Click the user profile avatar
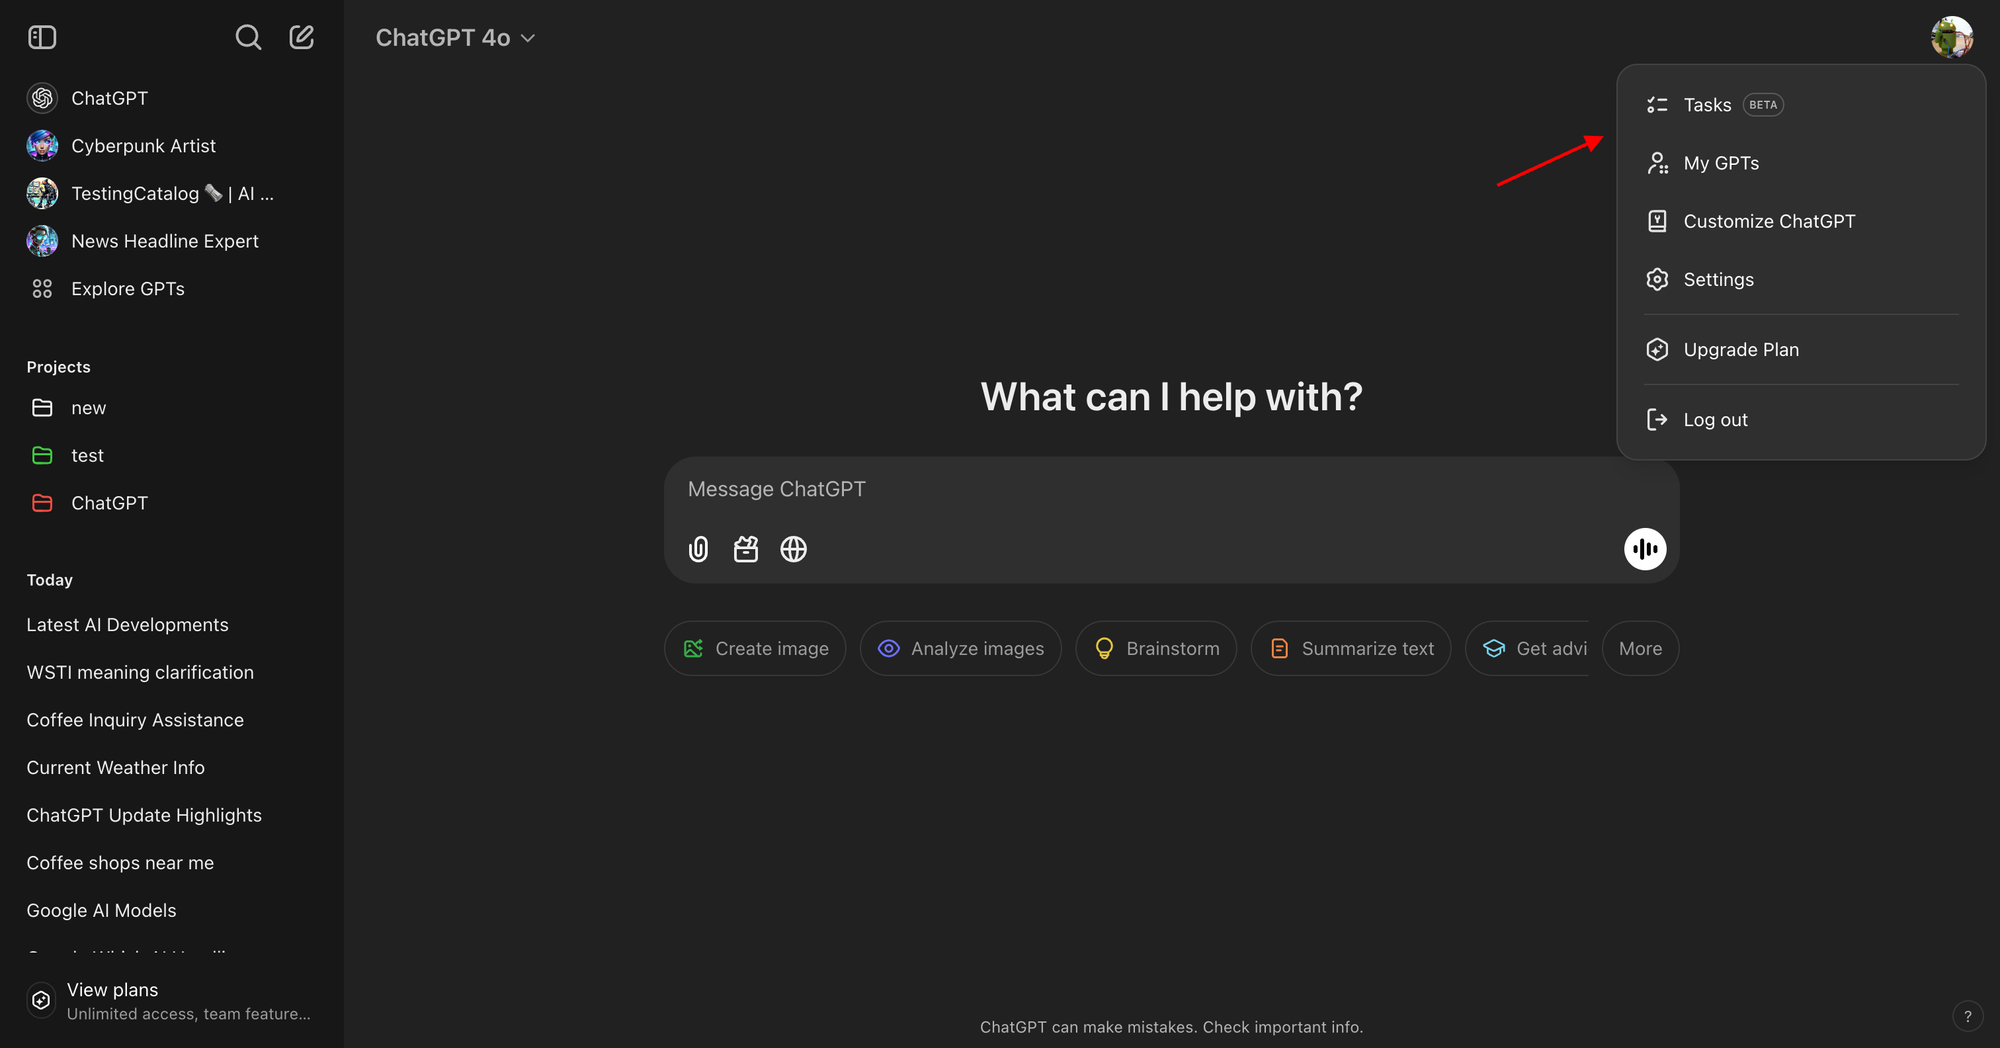Viewport: 2000px width, 1048px height. pyautogui.click(x=1952, y=38)
